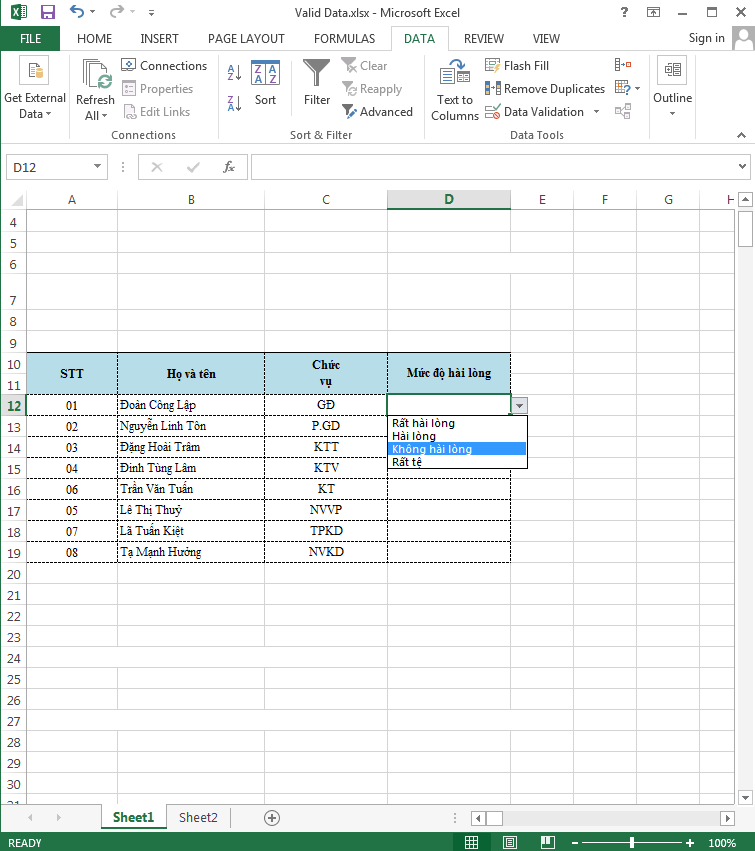Zoom out with minus button
This screenshot has height=851, width=755.
575,842
